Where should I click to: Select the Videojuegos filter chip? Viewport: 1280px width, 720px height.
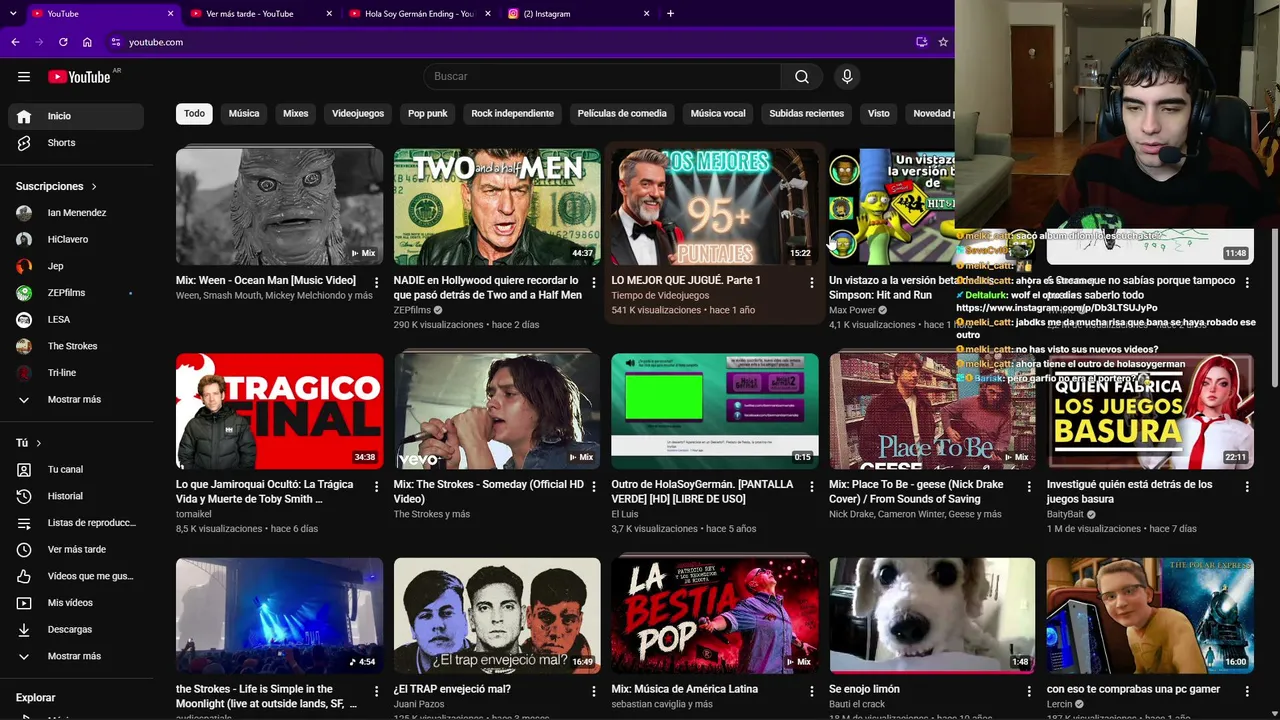tap(358, 114)
